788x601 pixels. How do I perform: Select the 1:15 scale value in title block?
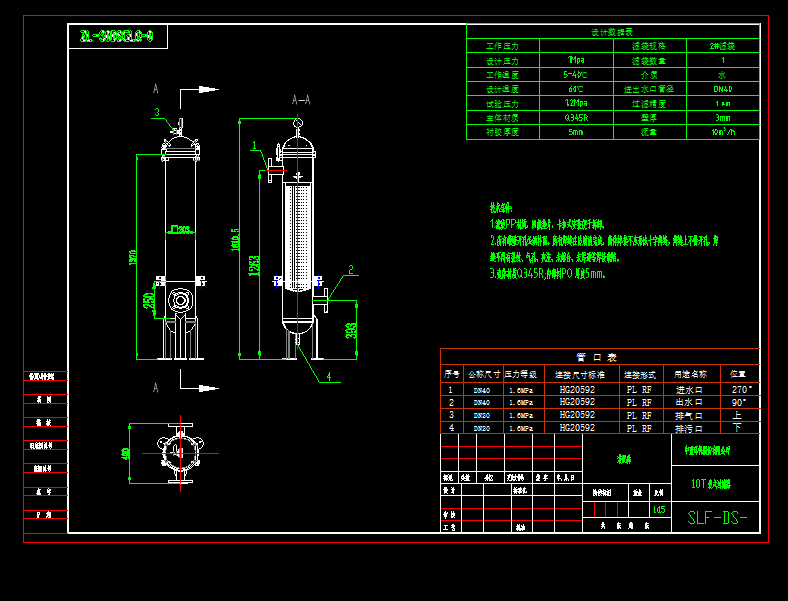tap(658, 509)
